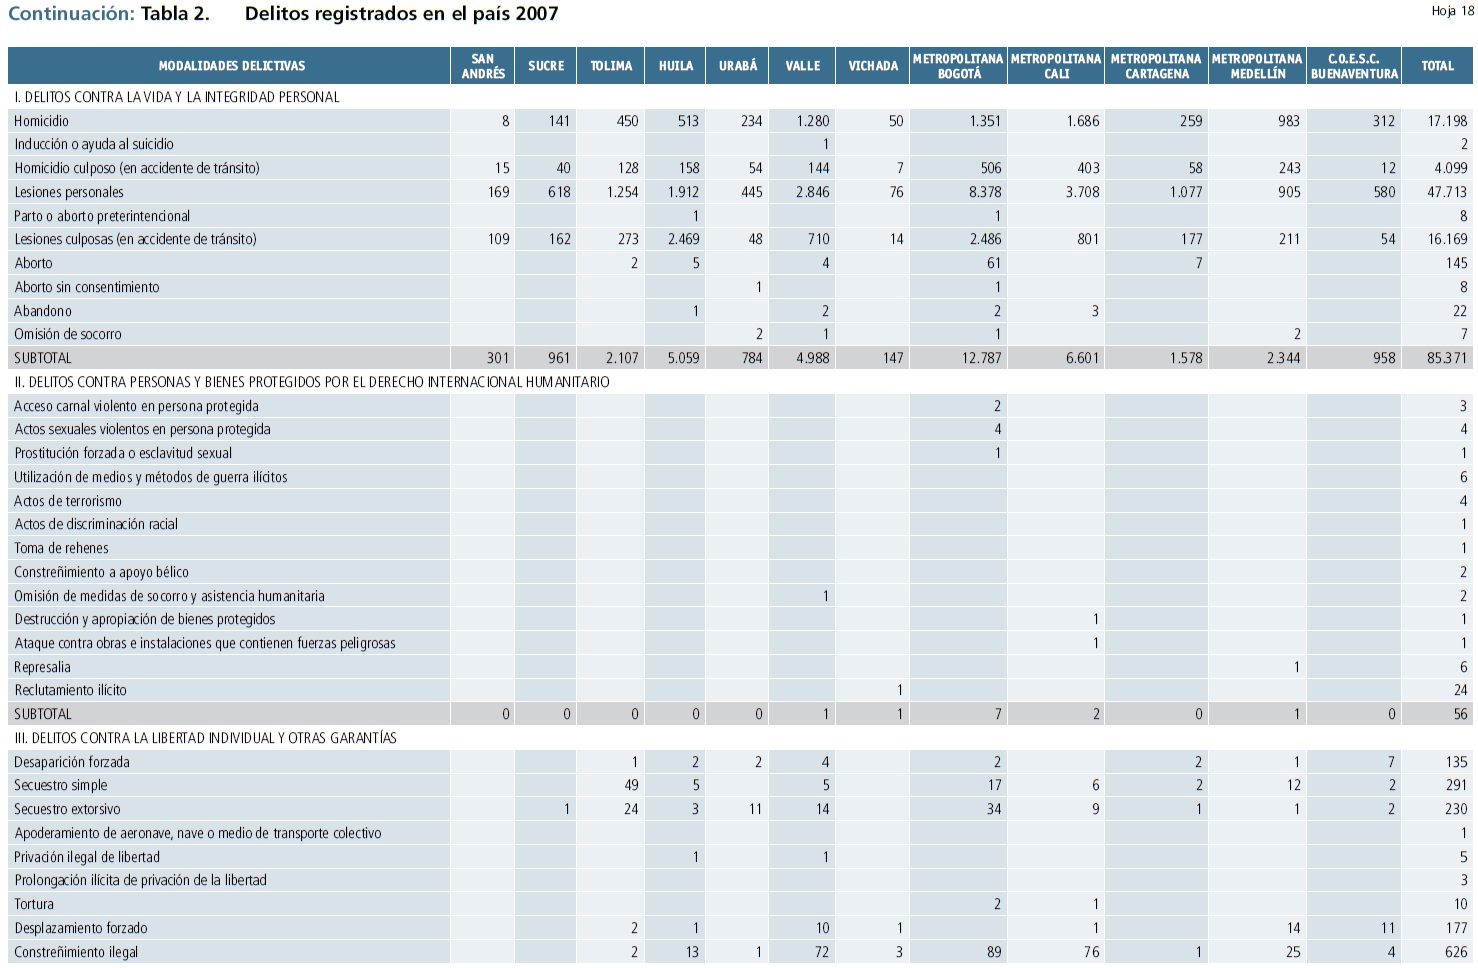
Task: Click the 'Toma de rehenes' row label
Action: (61, 548)
